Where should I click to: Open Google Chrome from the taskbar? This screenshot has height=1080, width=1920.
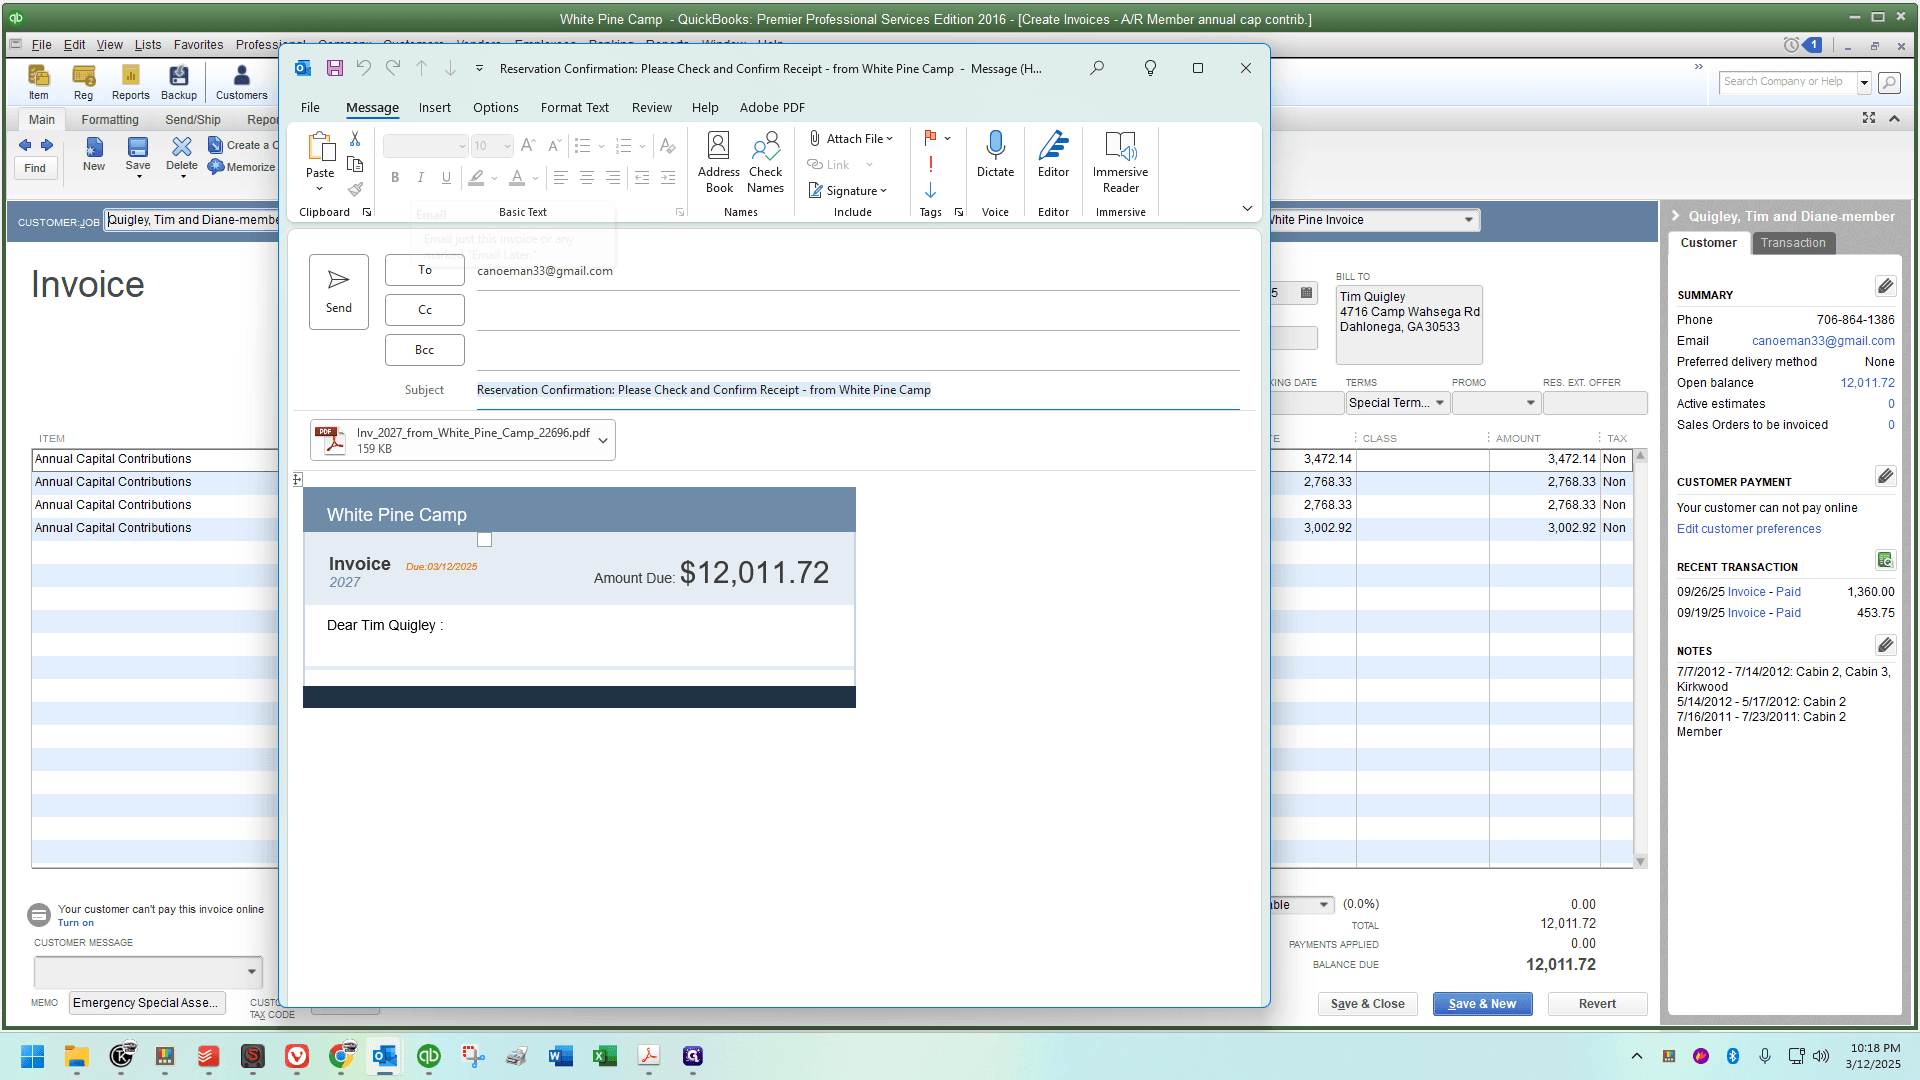point(342,1056)
